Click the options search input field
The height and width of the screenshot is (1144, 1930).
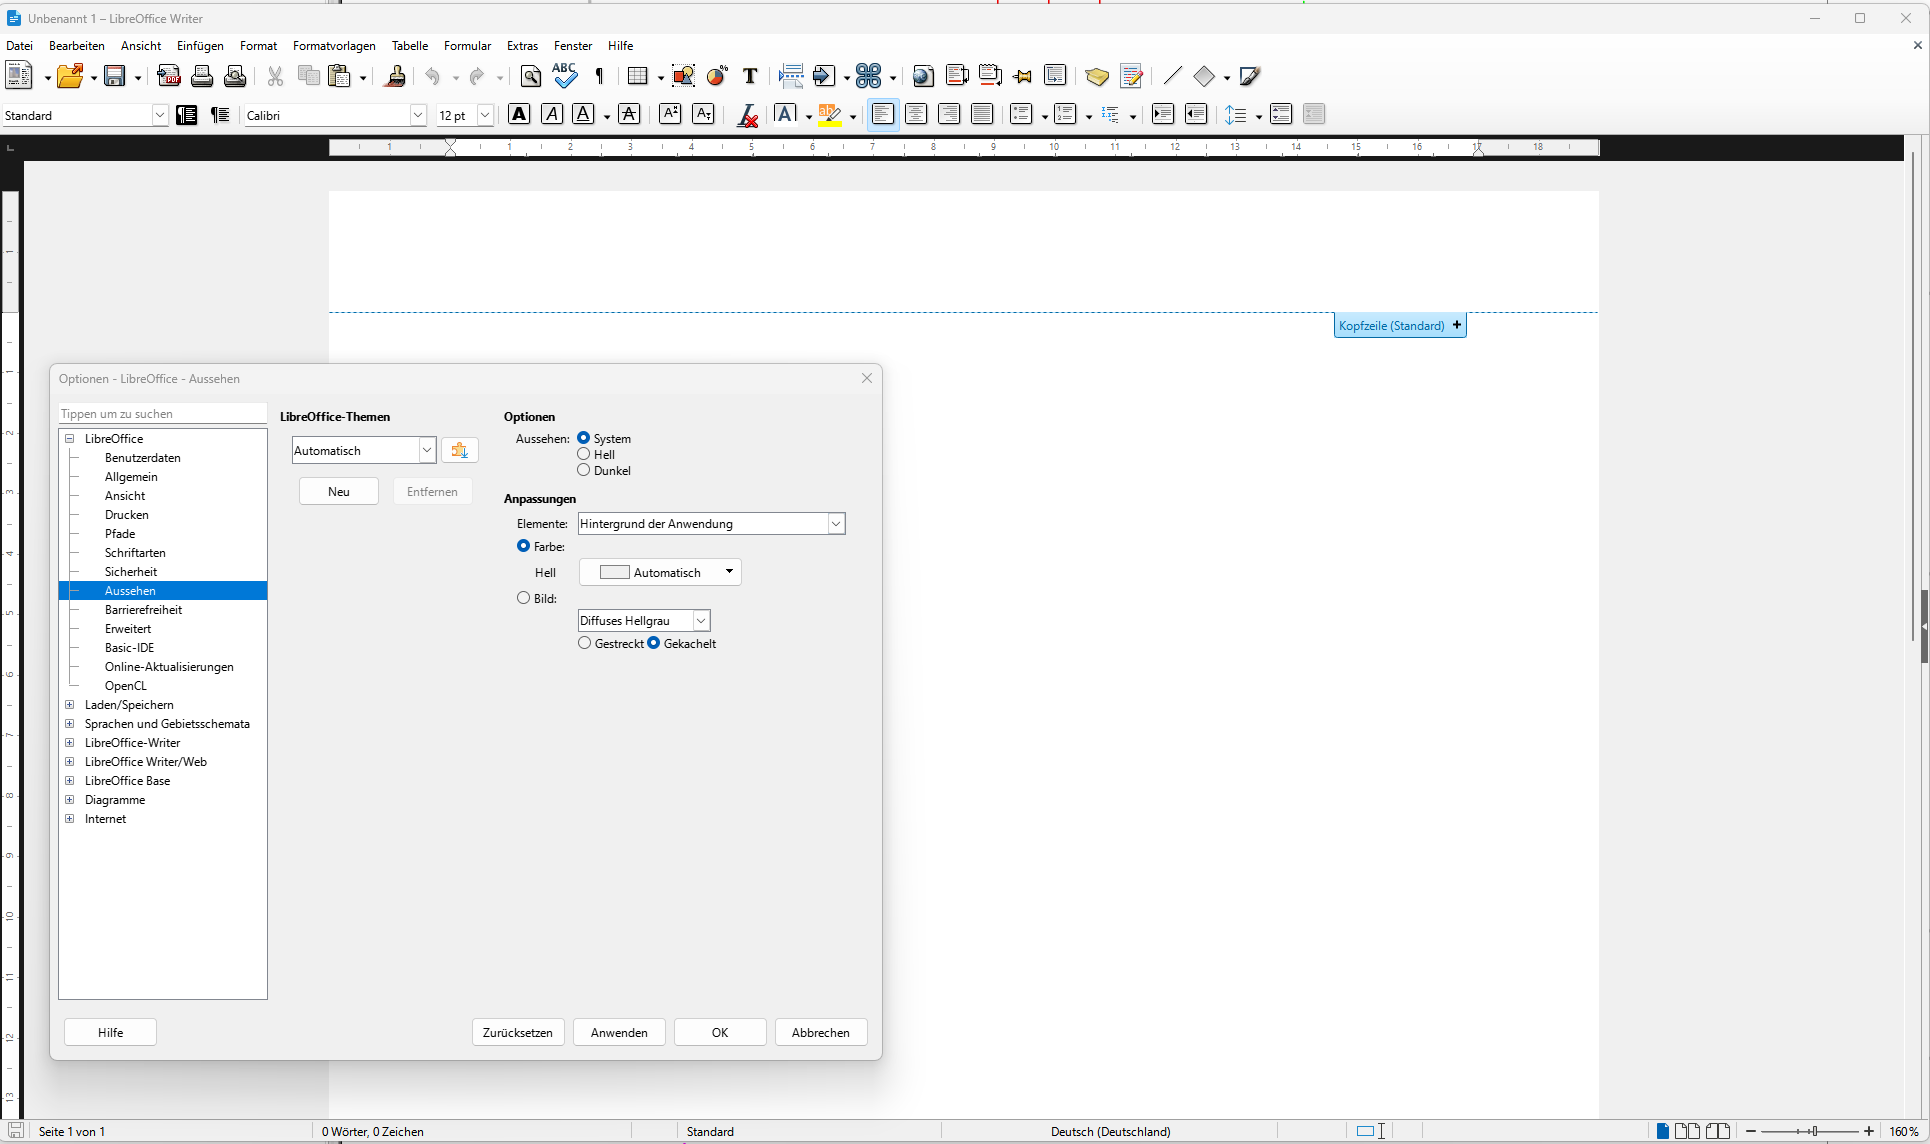pyautogui.click(x=162, y=414)
